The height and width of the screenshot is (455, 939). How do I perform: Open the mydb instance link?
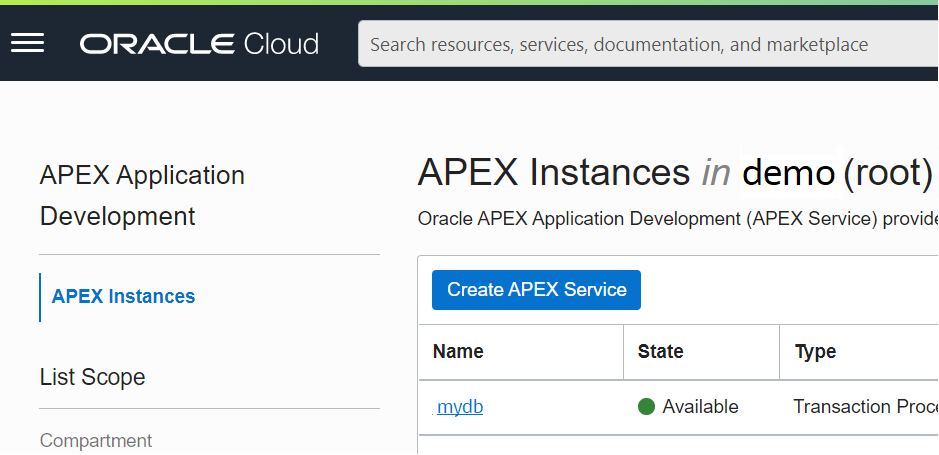[x=460, y=407]
